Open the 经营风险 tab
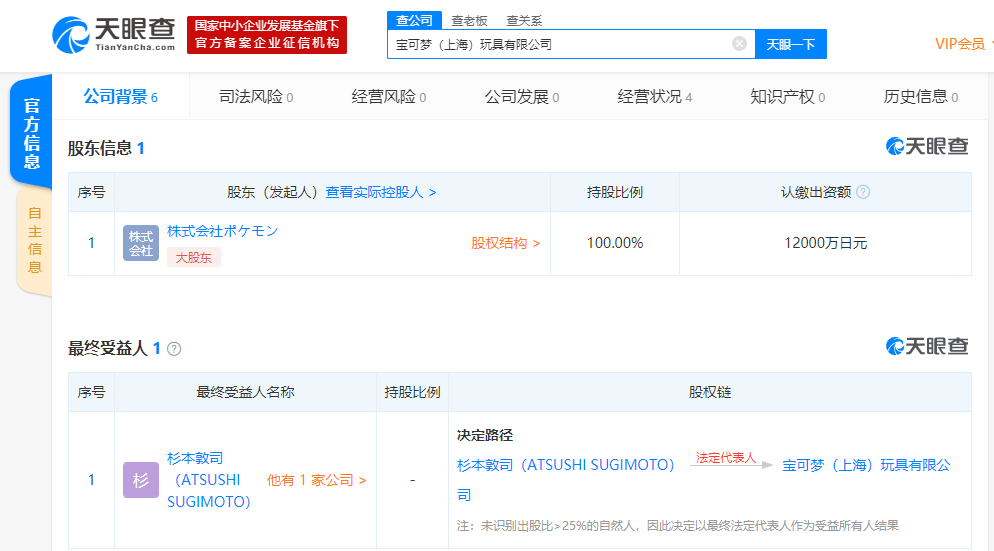The height and width of the screenshot is (551, 994). coord(389,96)
